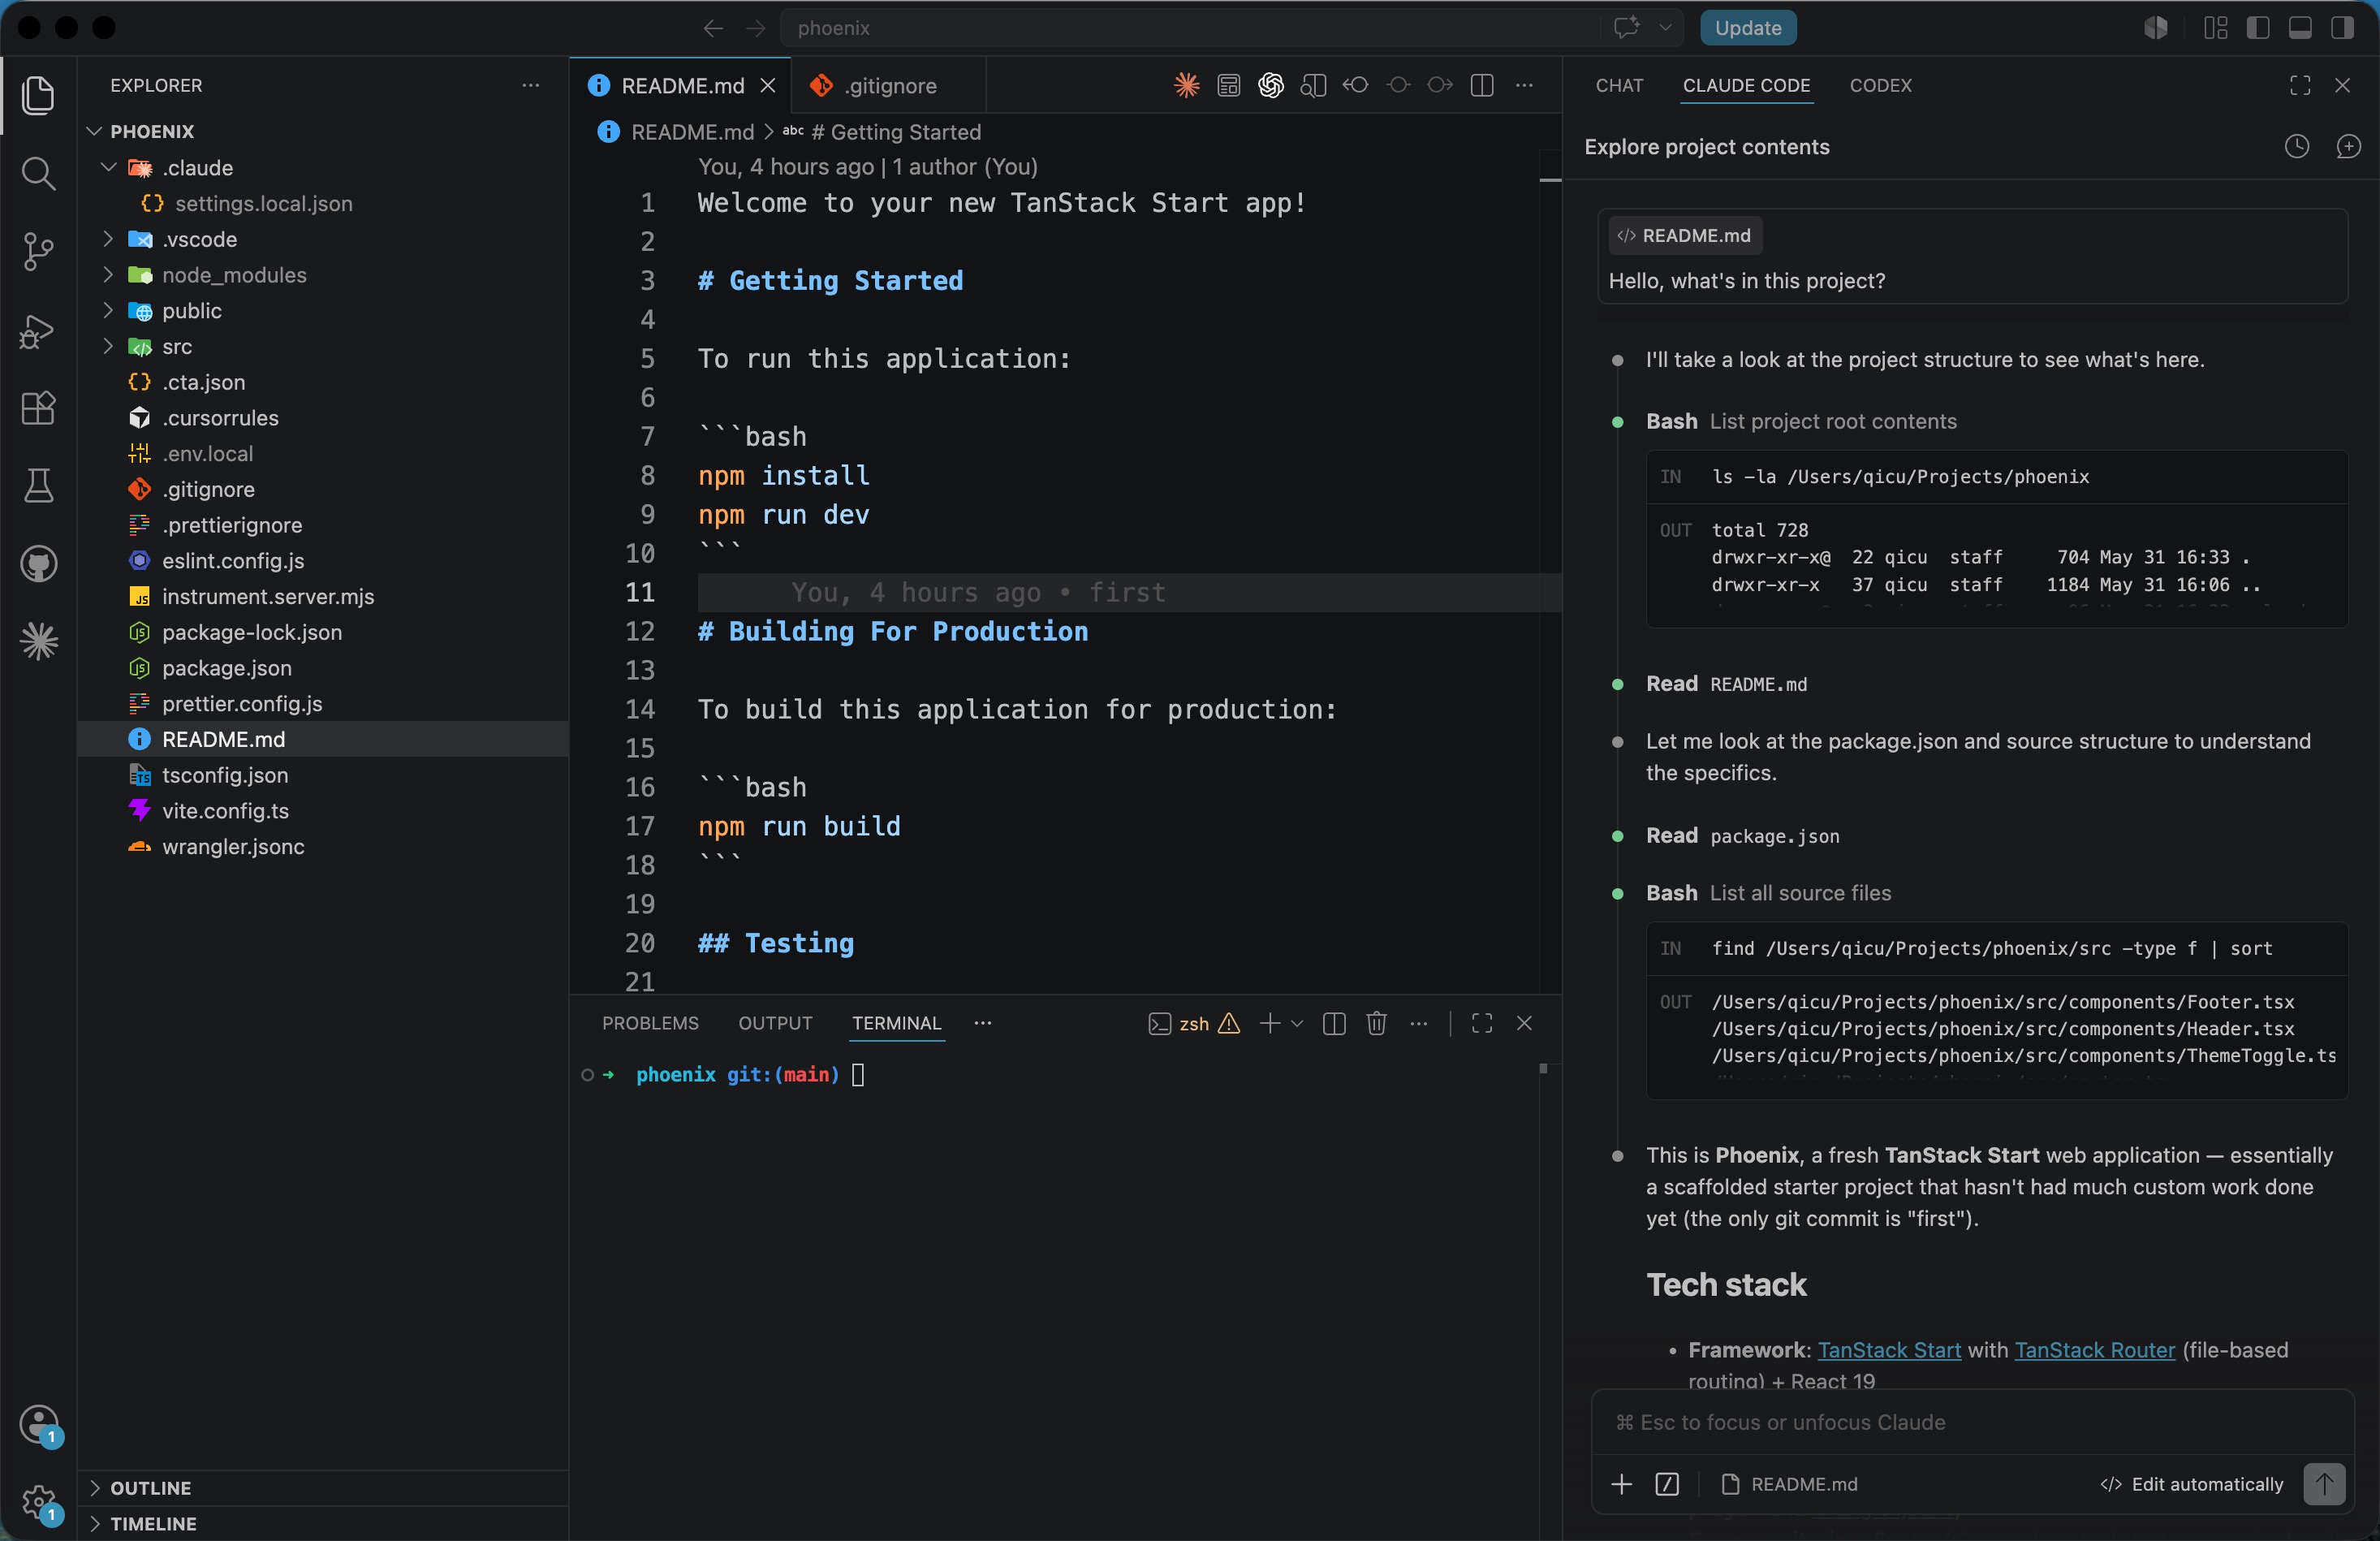Open vite.config.ts in the explorer
Viewport: 2380px width, 1541px height.
click(x=225, y=811)
